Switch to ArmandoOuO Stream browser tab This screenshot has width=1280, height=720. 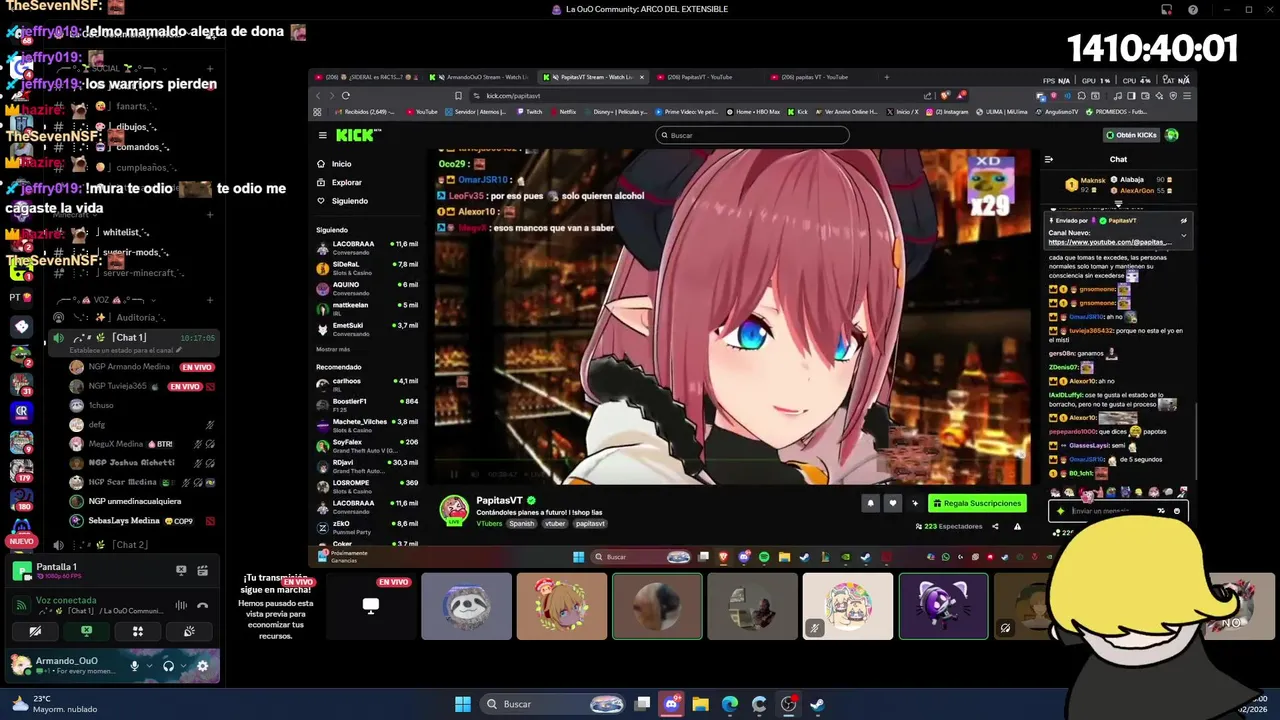(481, 77)
